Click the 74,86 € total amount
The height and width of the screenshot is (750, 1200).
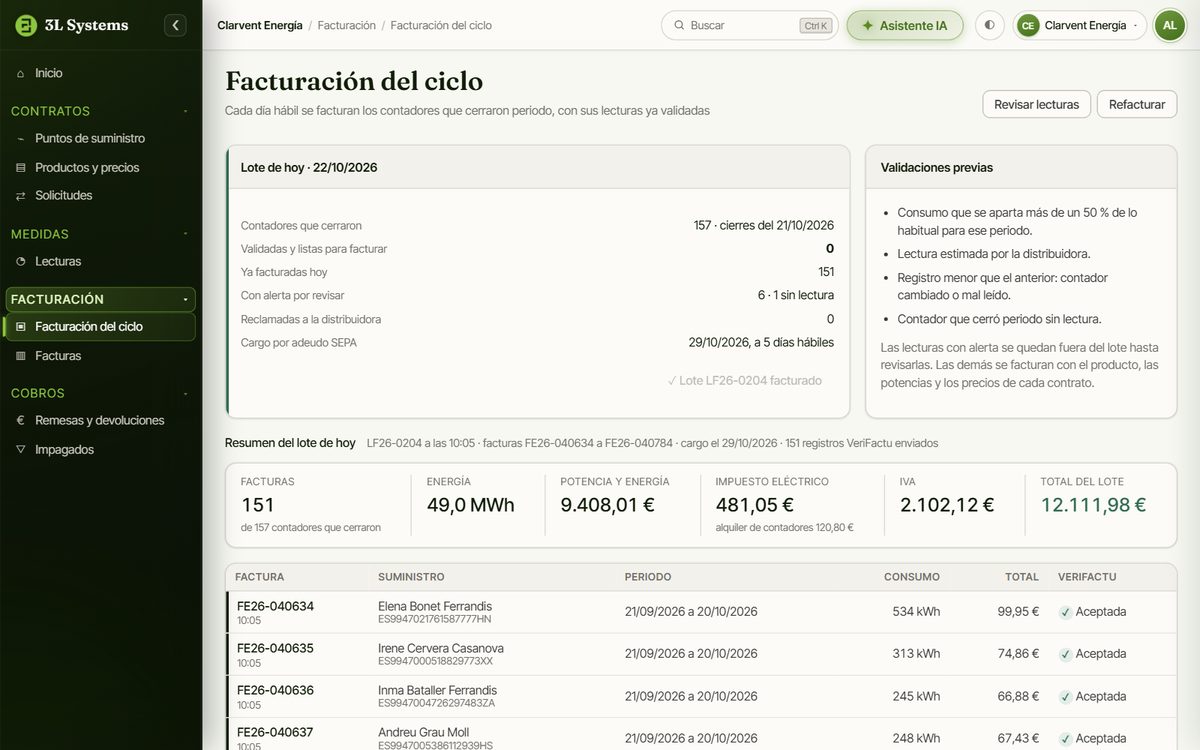(1018, 654)
